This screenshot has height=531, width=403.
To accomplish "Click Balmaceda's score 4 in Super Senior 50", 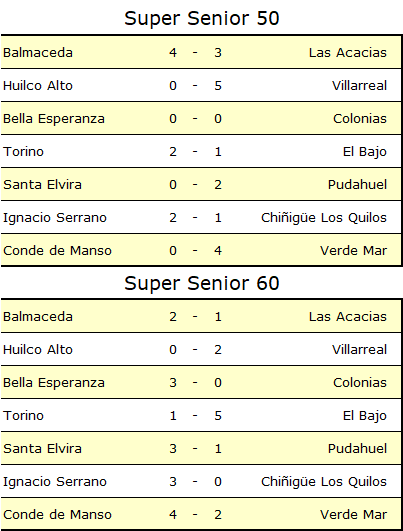I will [173, 52].
